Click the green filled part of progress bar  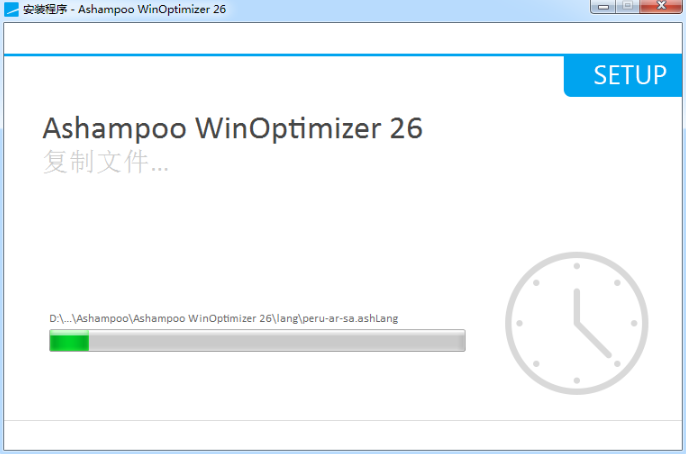coord(69,341)
